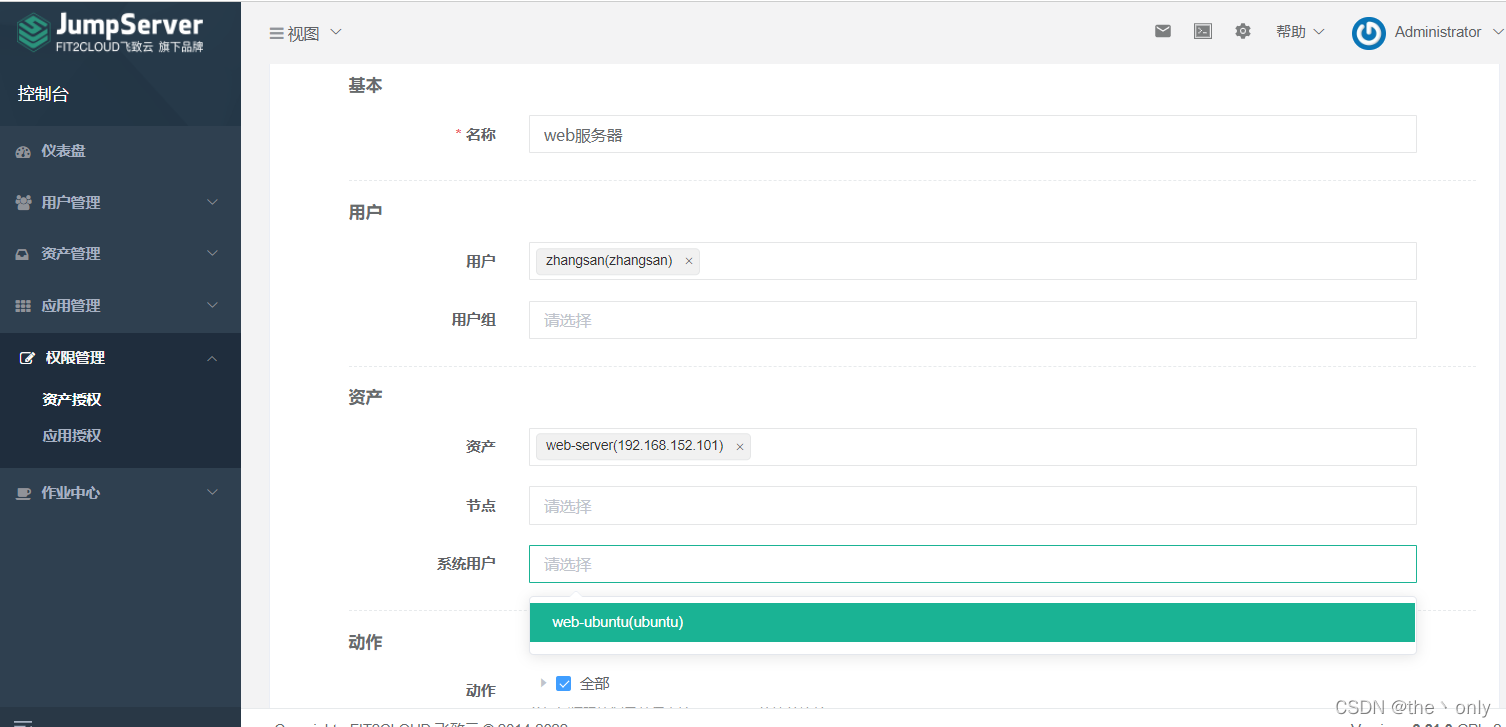Screen dimensions: 1506x727
Task: Click the Administrator avatar power icon
Action: (x=1369, y=33)
